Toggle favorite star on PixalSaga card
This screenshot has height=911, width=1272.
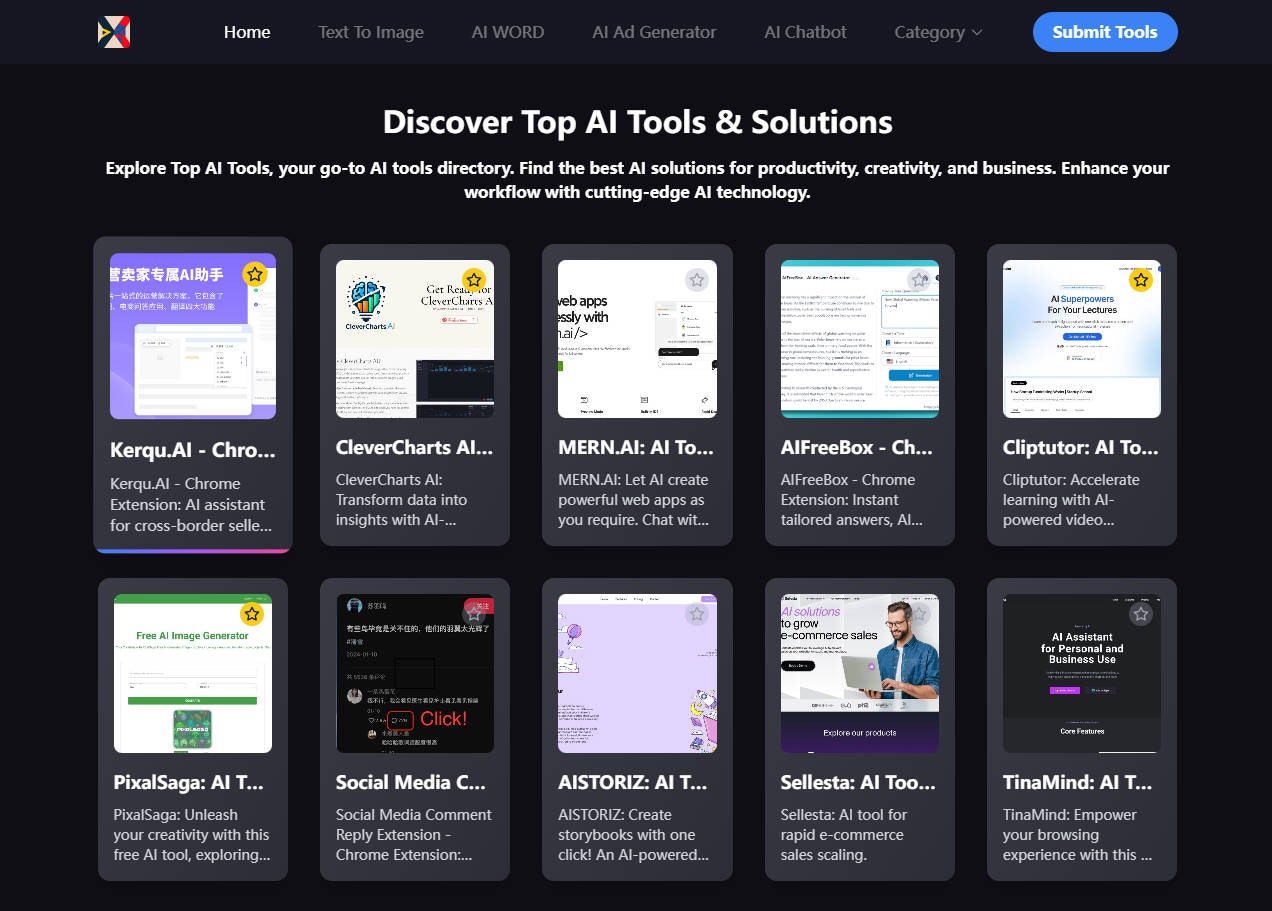[252, 614]
